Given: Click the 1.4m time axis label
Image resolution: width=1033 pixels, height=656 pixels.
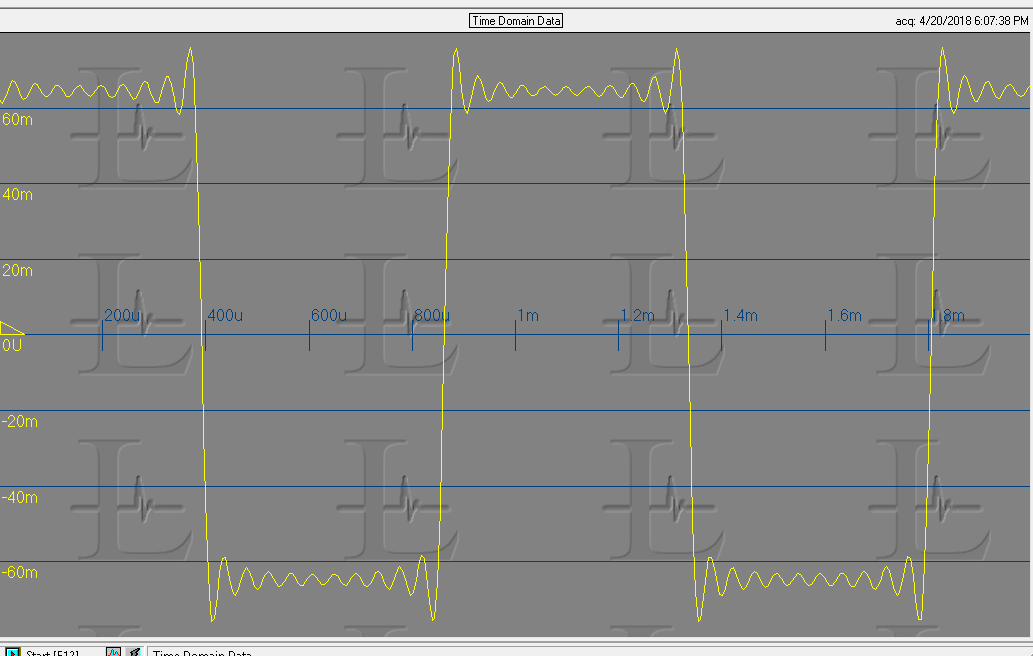Looking at the screenshot, I should [740, 315].
